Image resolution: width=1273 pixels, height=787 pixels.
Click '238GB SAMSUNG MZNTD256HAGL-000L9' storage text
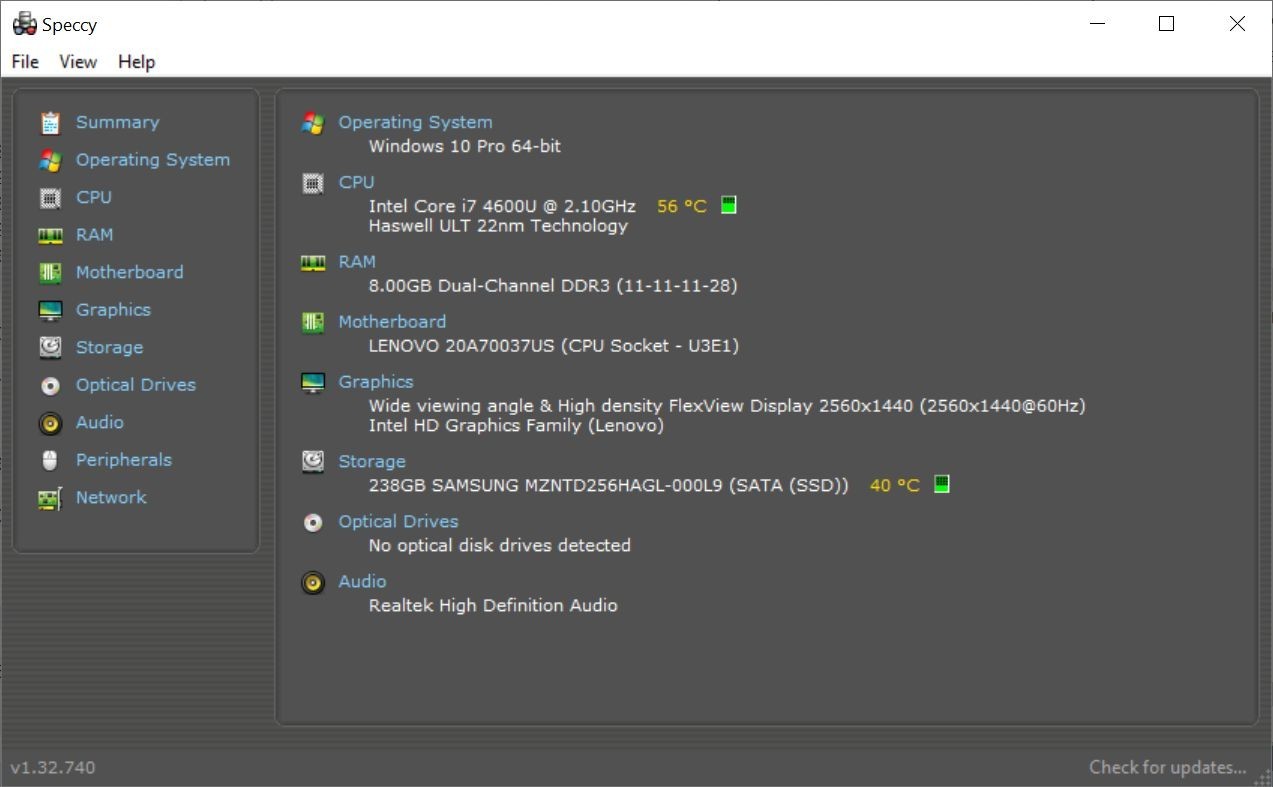tap(547, 486)
